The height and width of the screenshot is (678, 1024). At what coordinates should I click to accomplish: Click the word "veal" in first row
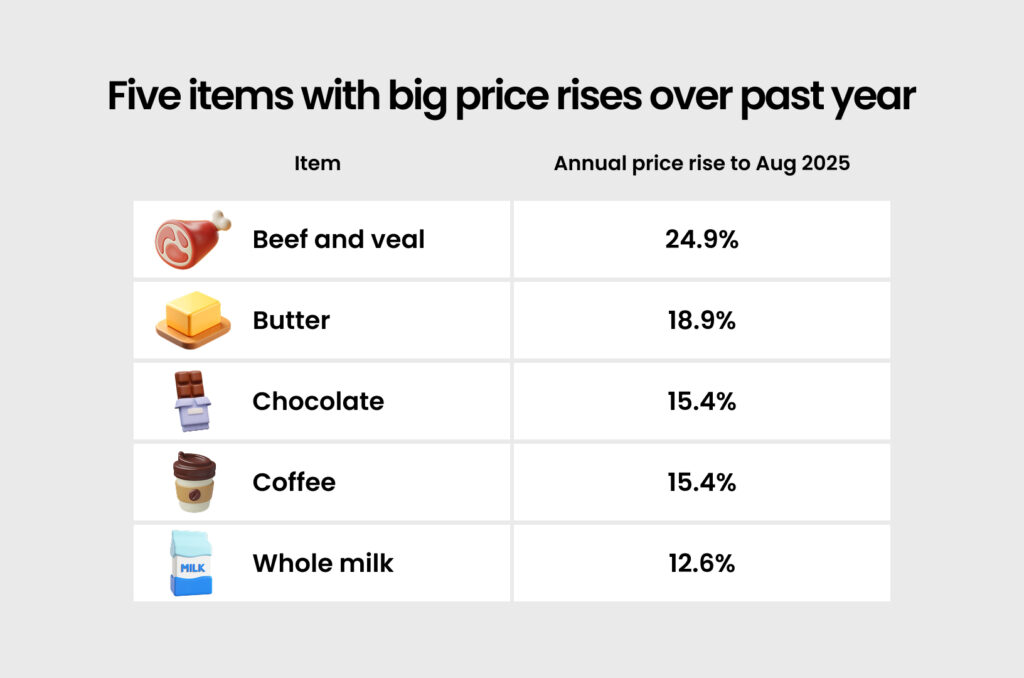click(398, 240)
